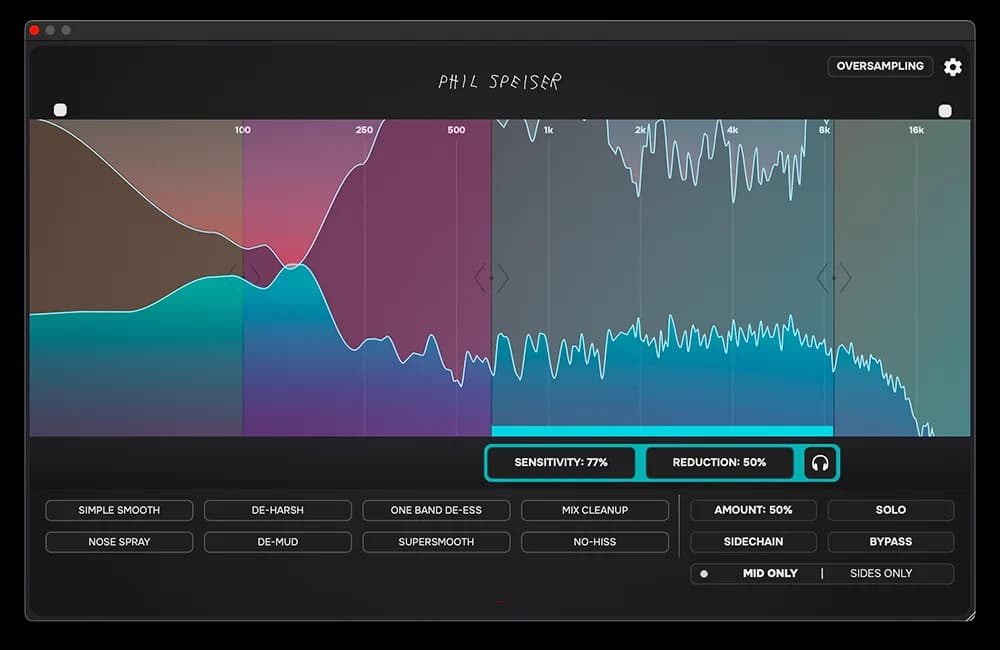Select the NOSE SPRAY preset
The image size is (1000, 650).
119,542
